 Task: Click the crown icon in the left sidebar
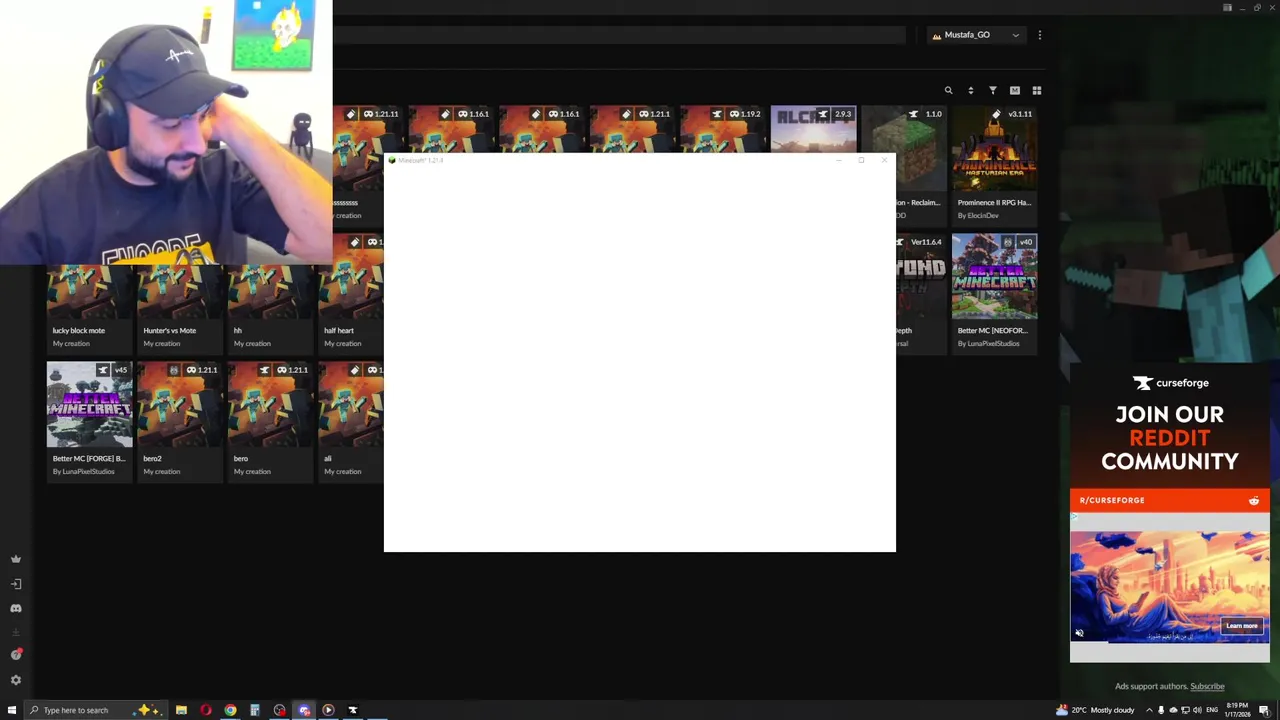(15, 559)
